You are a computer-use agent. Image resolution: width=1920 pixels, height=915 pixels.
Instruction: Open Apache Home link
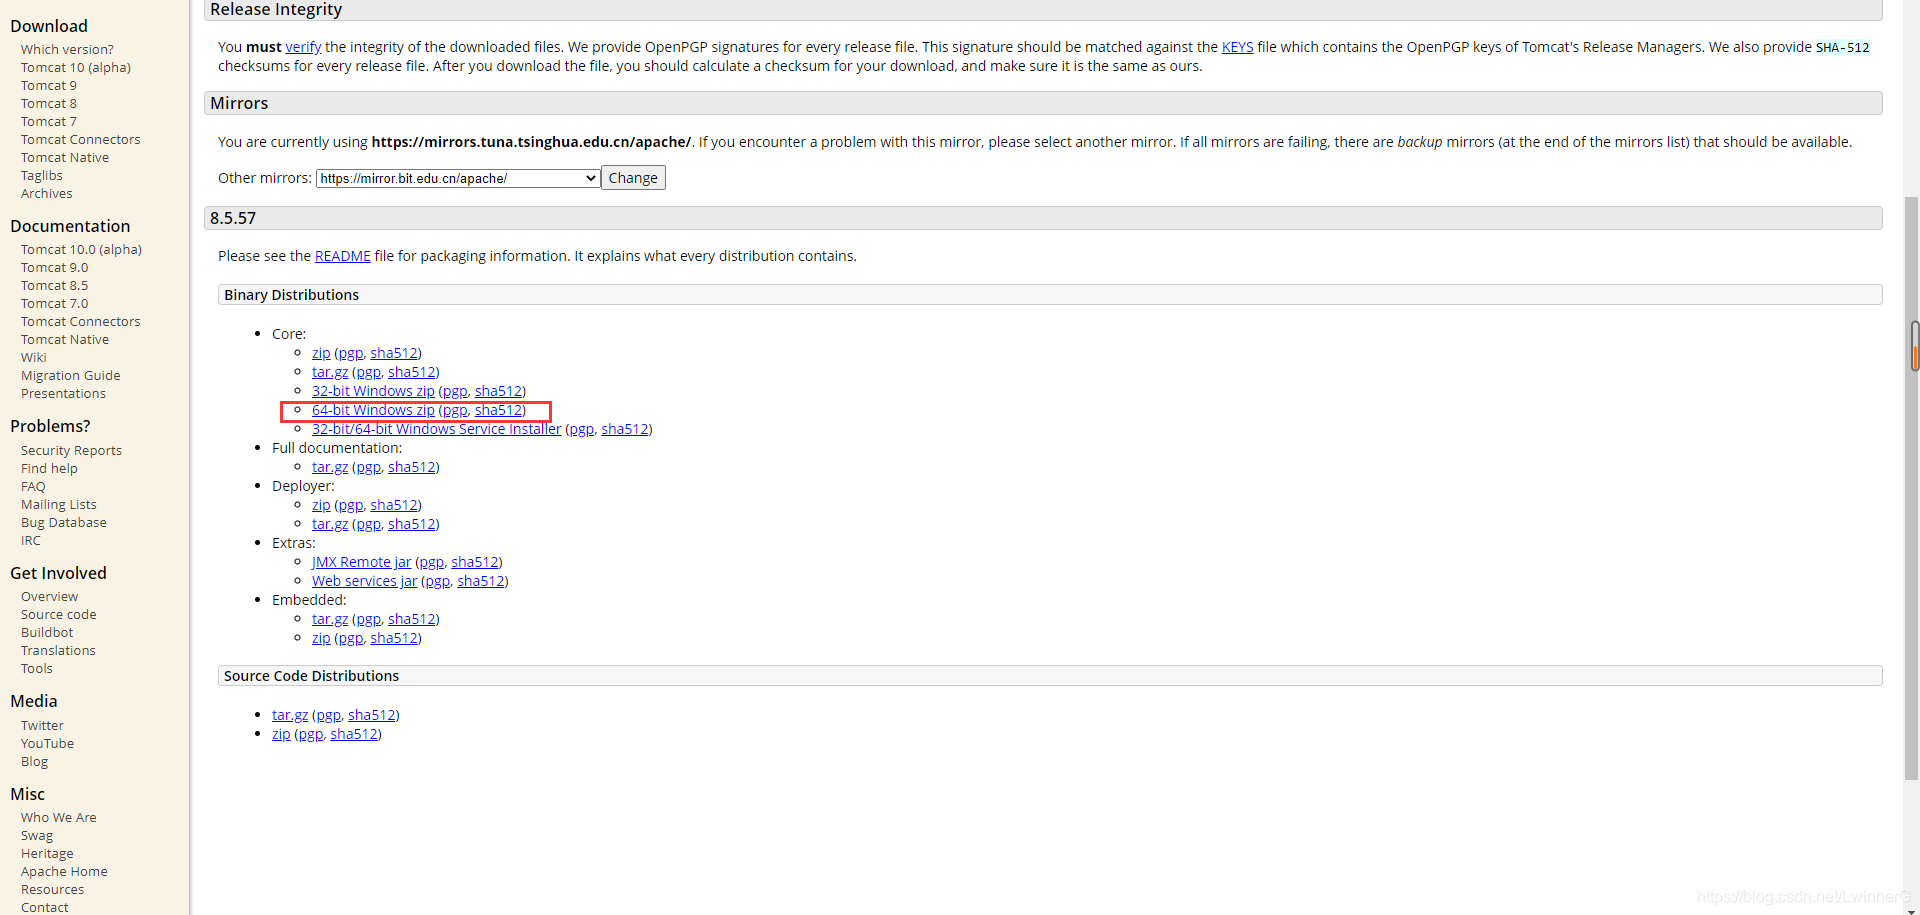pyautogui.click(x=64, y=872)
